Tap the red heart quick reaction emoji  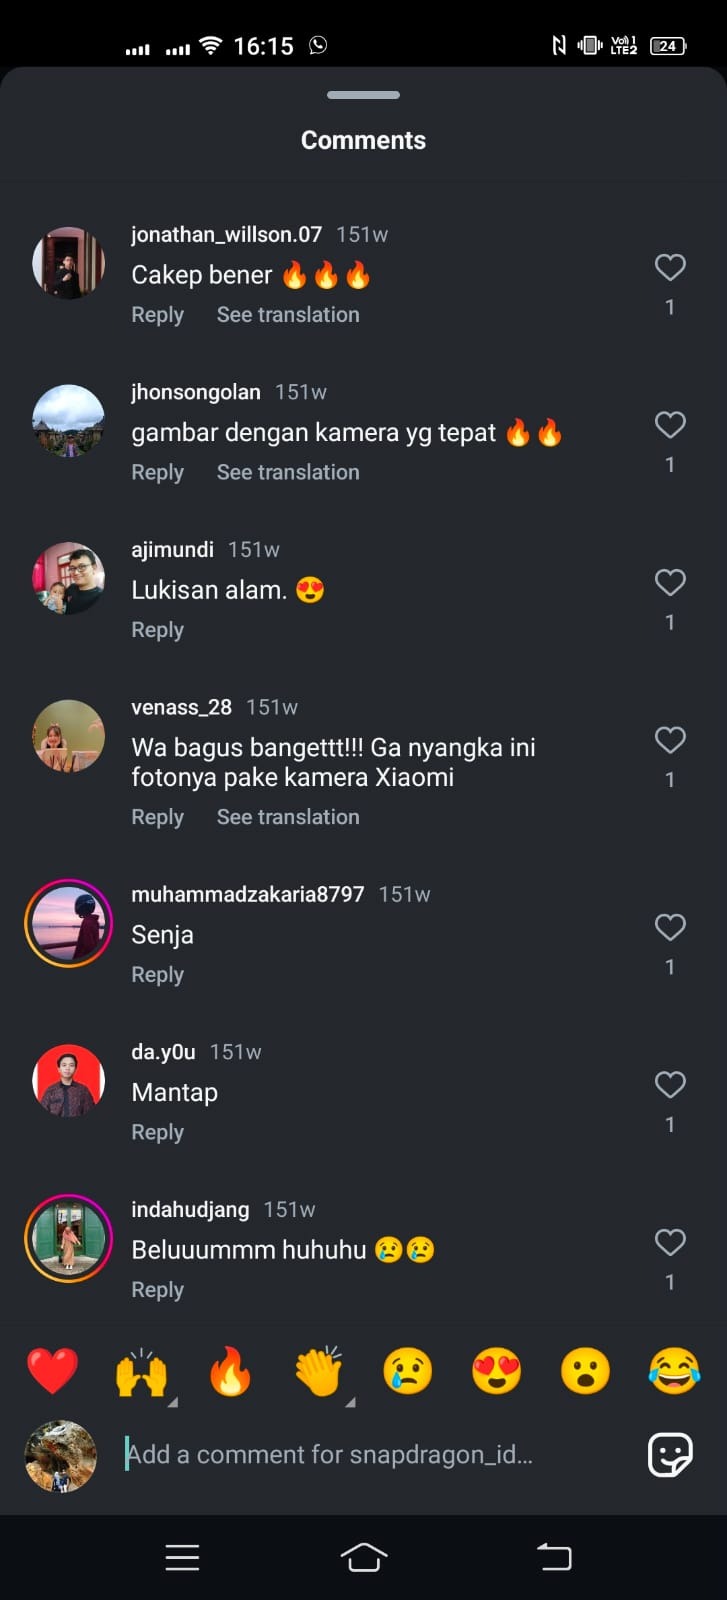pyautogui.click(x=52, y=1370)
